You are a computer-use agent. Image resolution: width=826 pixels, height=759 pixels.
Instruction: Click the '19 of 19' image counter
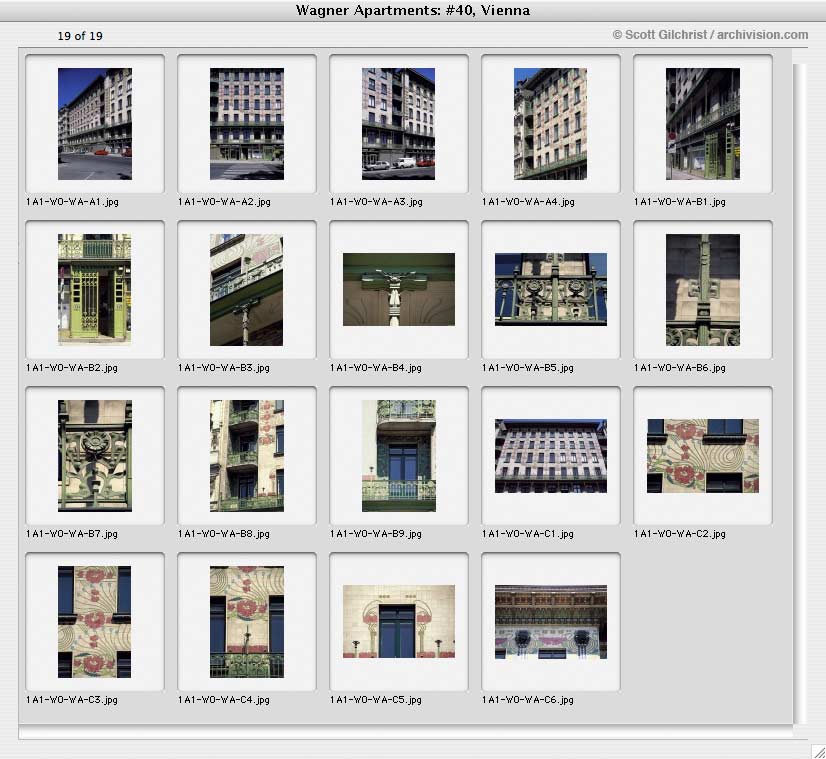coord(80,36)
